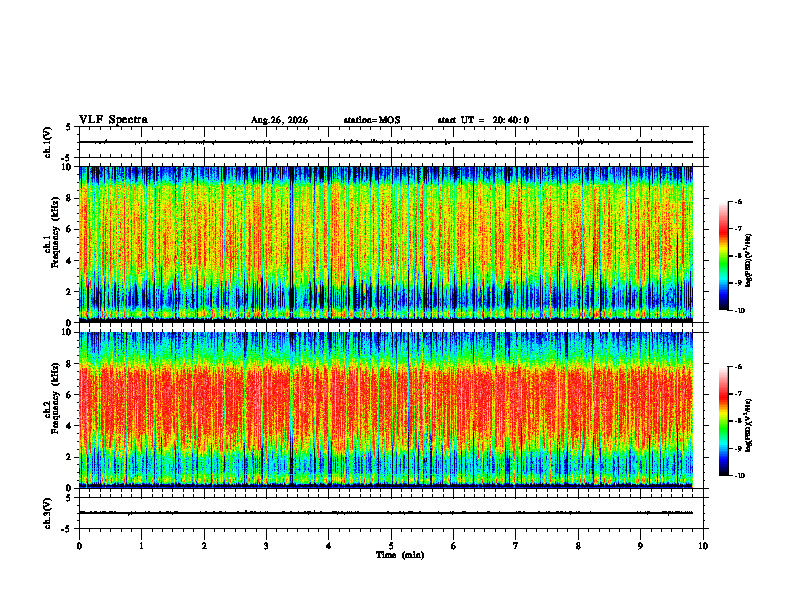The width and height of the screenshot is (792, 612).
Task: Click the start UT 20:40:0 label
Action: [x=483, y=120]
